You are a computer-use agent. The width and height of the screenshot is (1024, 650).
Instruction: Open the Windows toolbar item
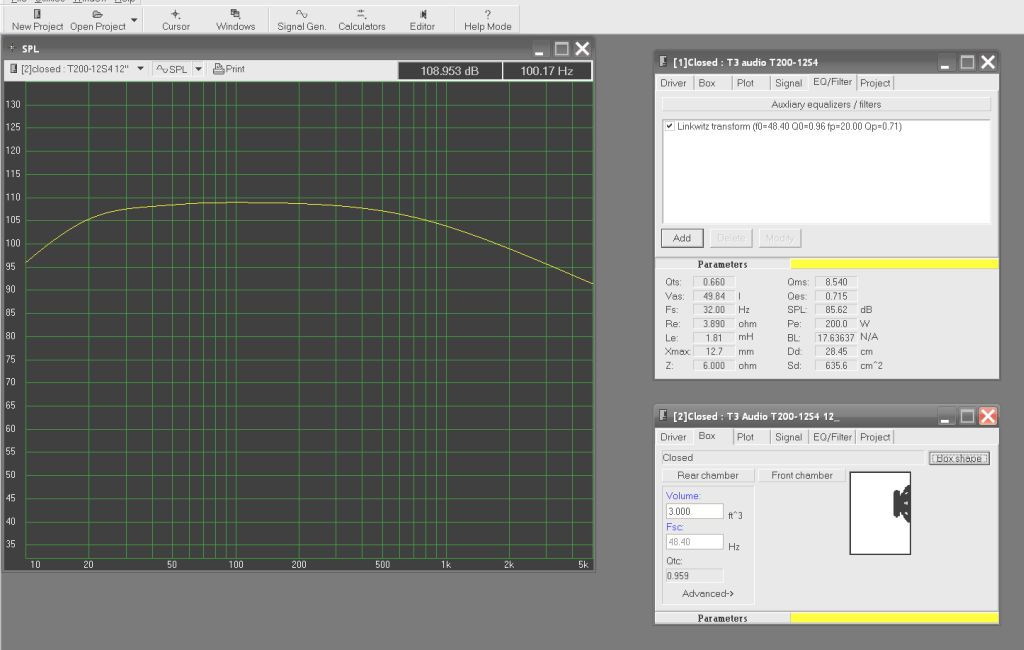[235, 20]
